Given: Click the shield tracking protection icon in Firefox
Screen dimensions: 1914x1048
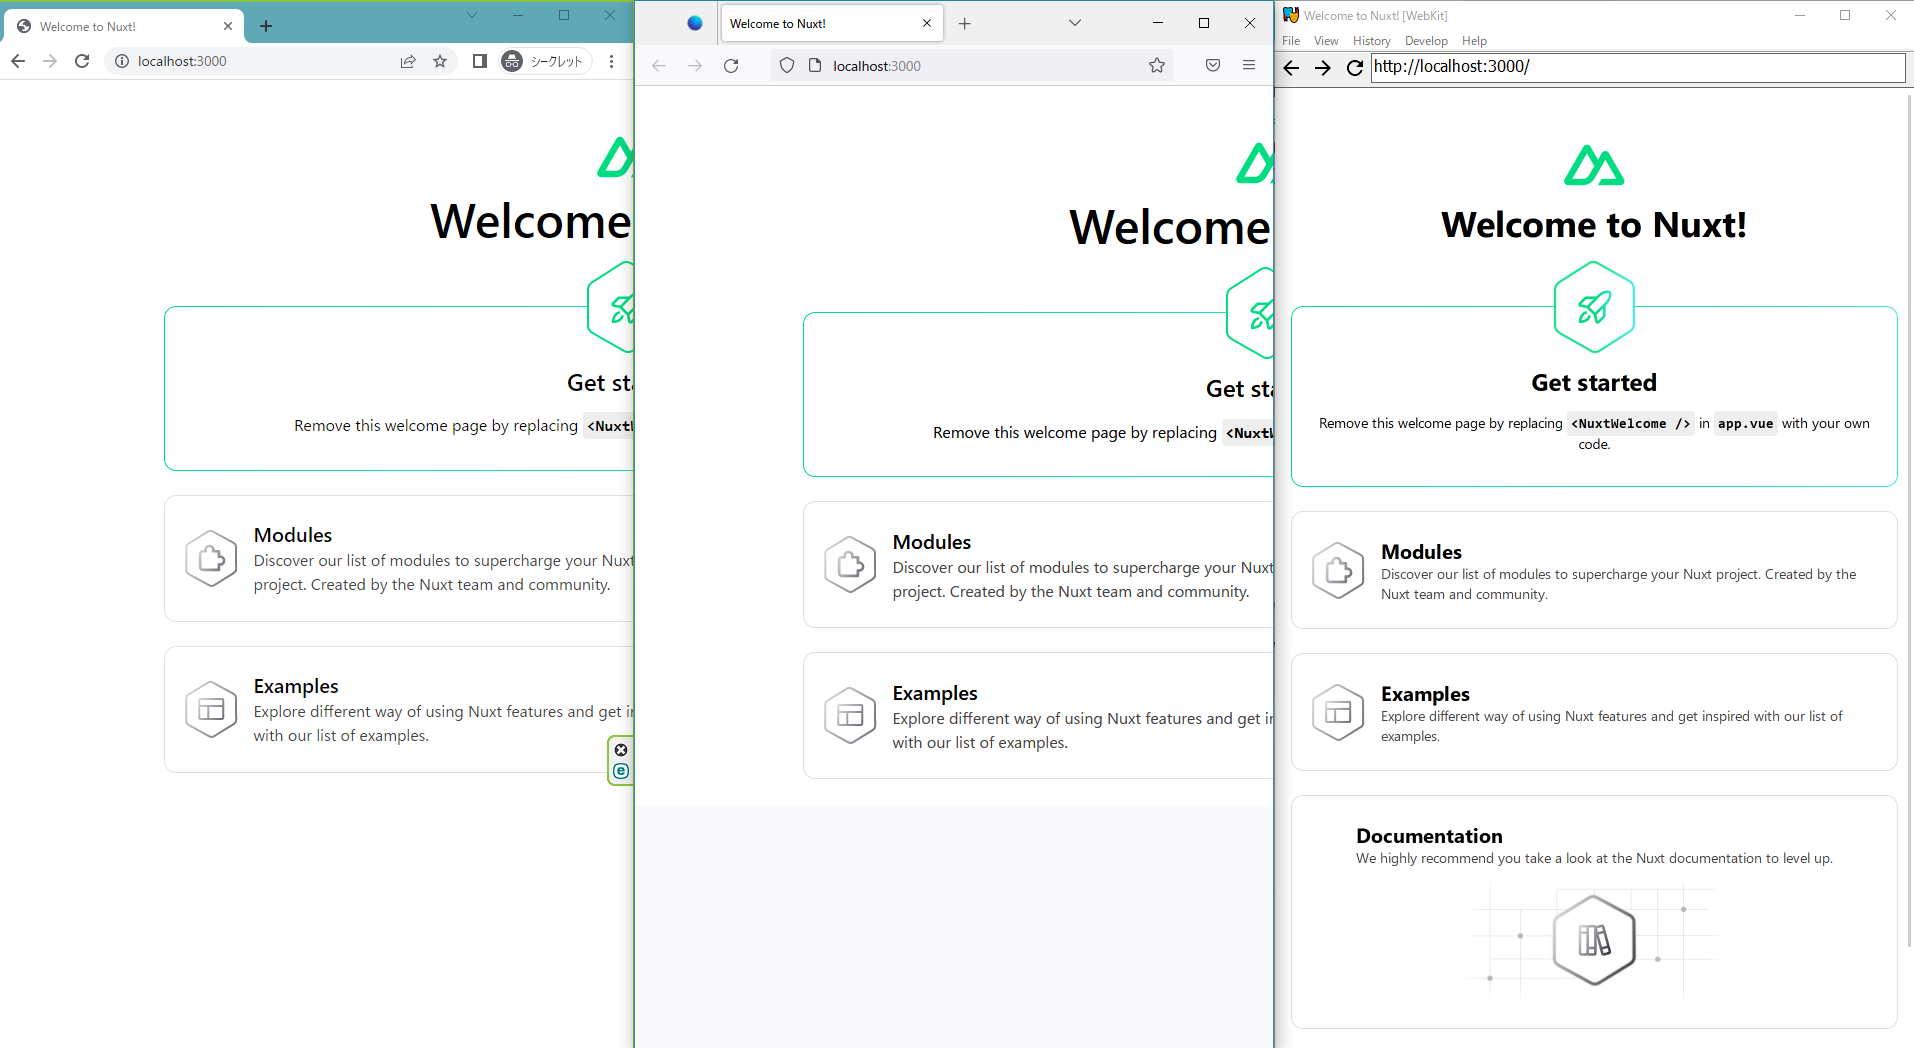Looking at the screenshot, I should point(787,66).
